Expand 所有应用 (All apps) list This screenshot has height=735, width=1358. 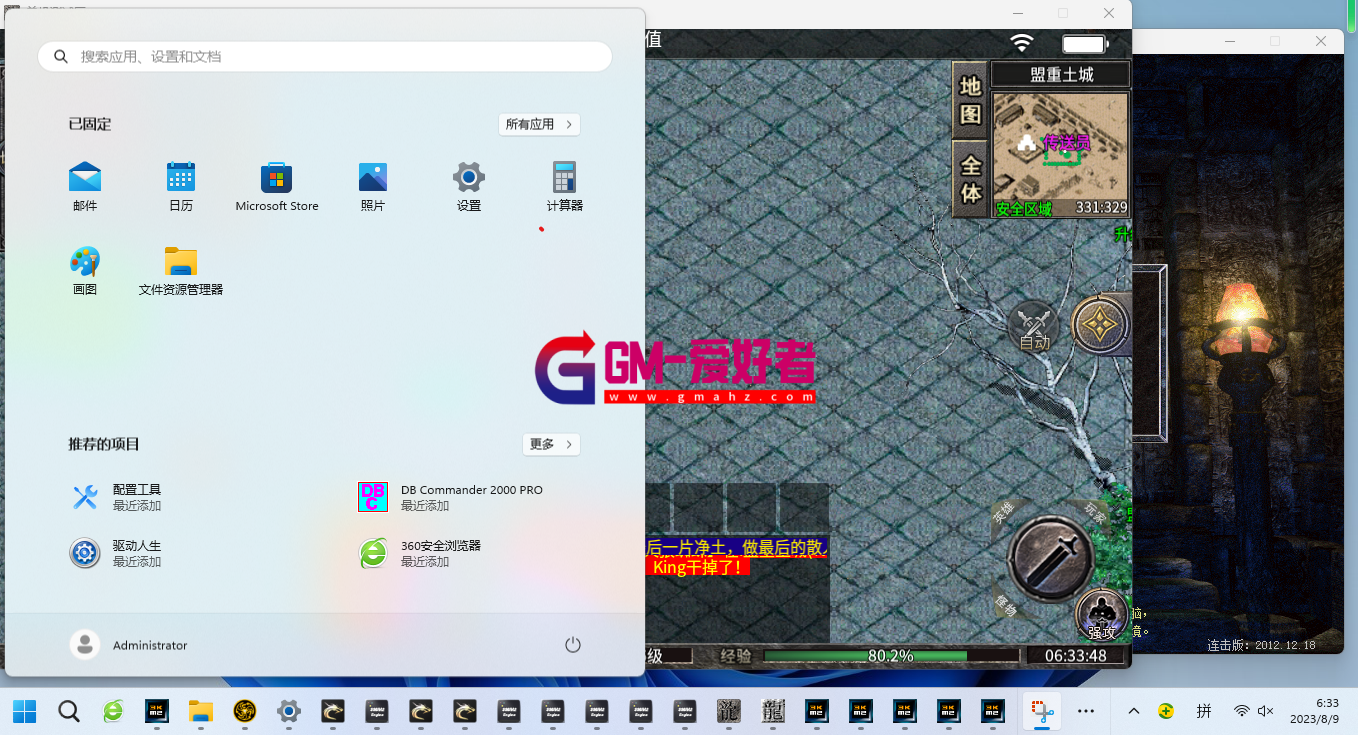tap(540, 124)
